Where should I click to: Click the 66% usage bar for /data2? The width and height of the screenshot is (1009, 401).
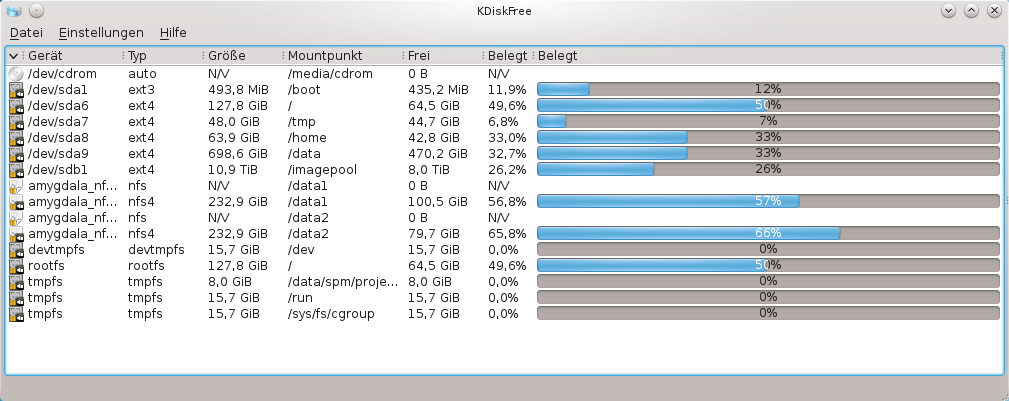(768, 234)
